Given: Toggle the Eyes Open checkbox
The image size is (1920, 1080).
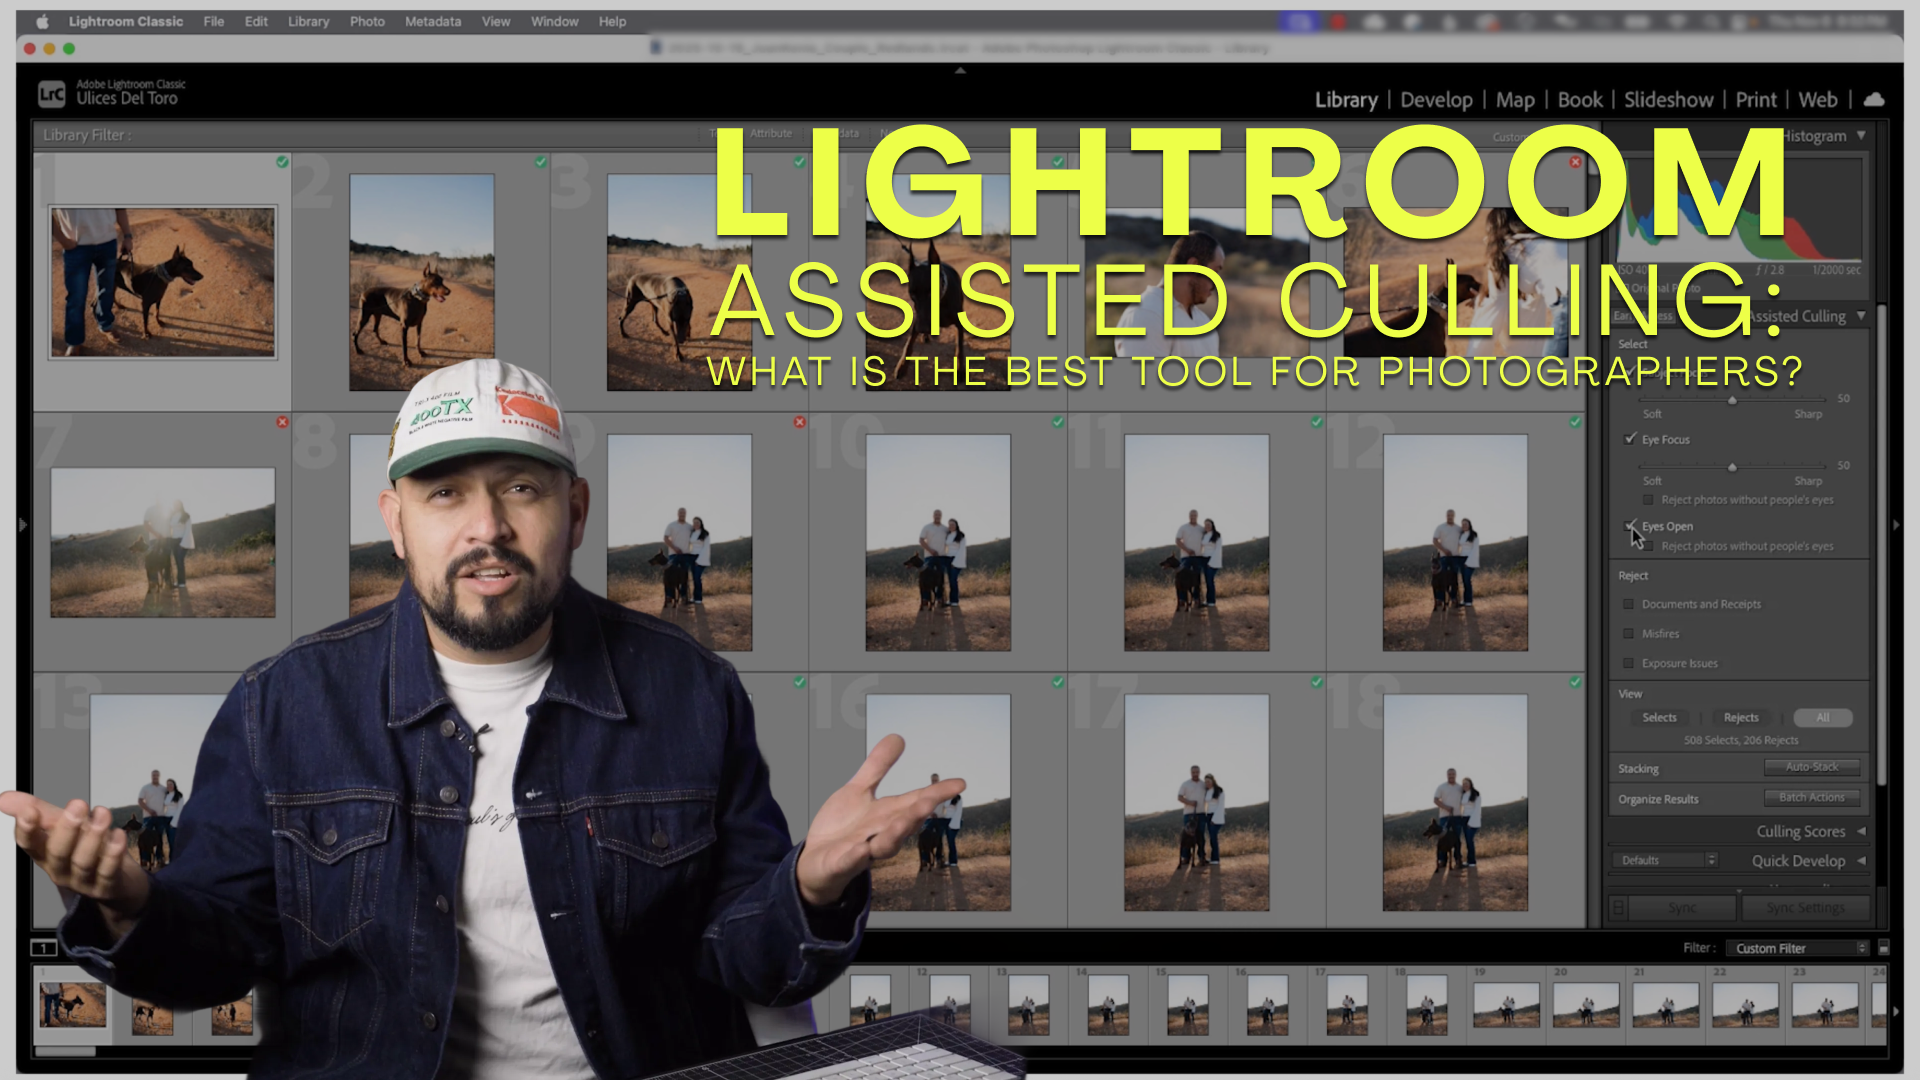Looking at the screenshot, I should [1630, 526].
